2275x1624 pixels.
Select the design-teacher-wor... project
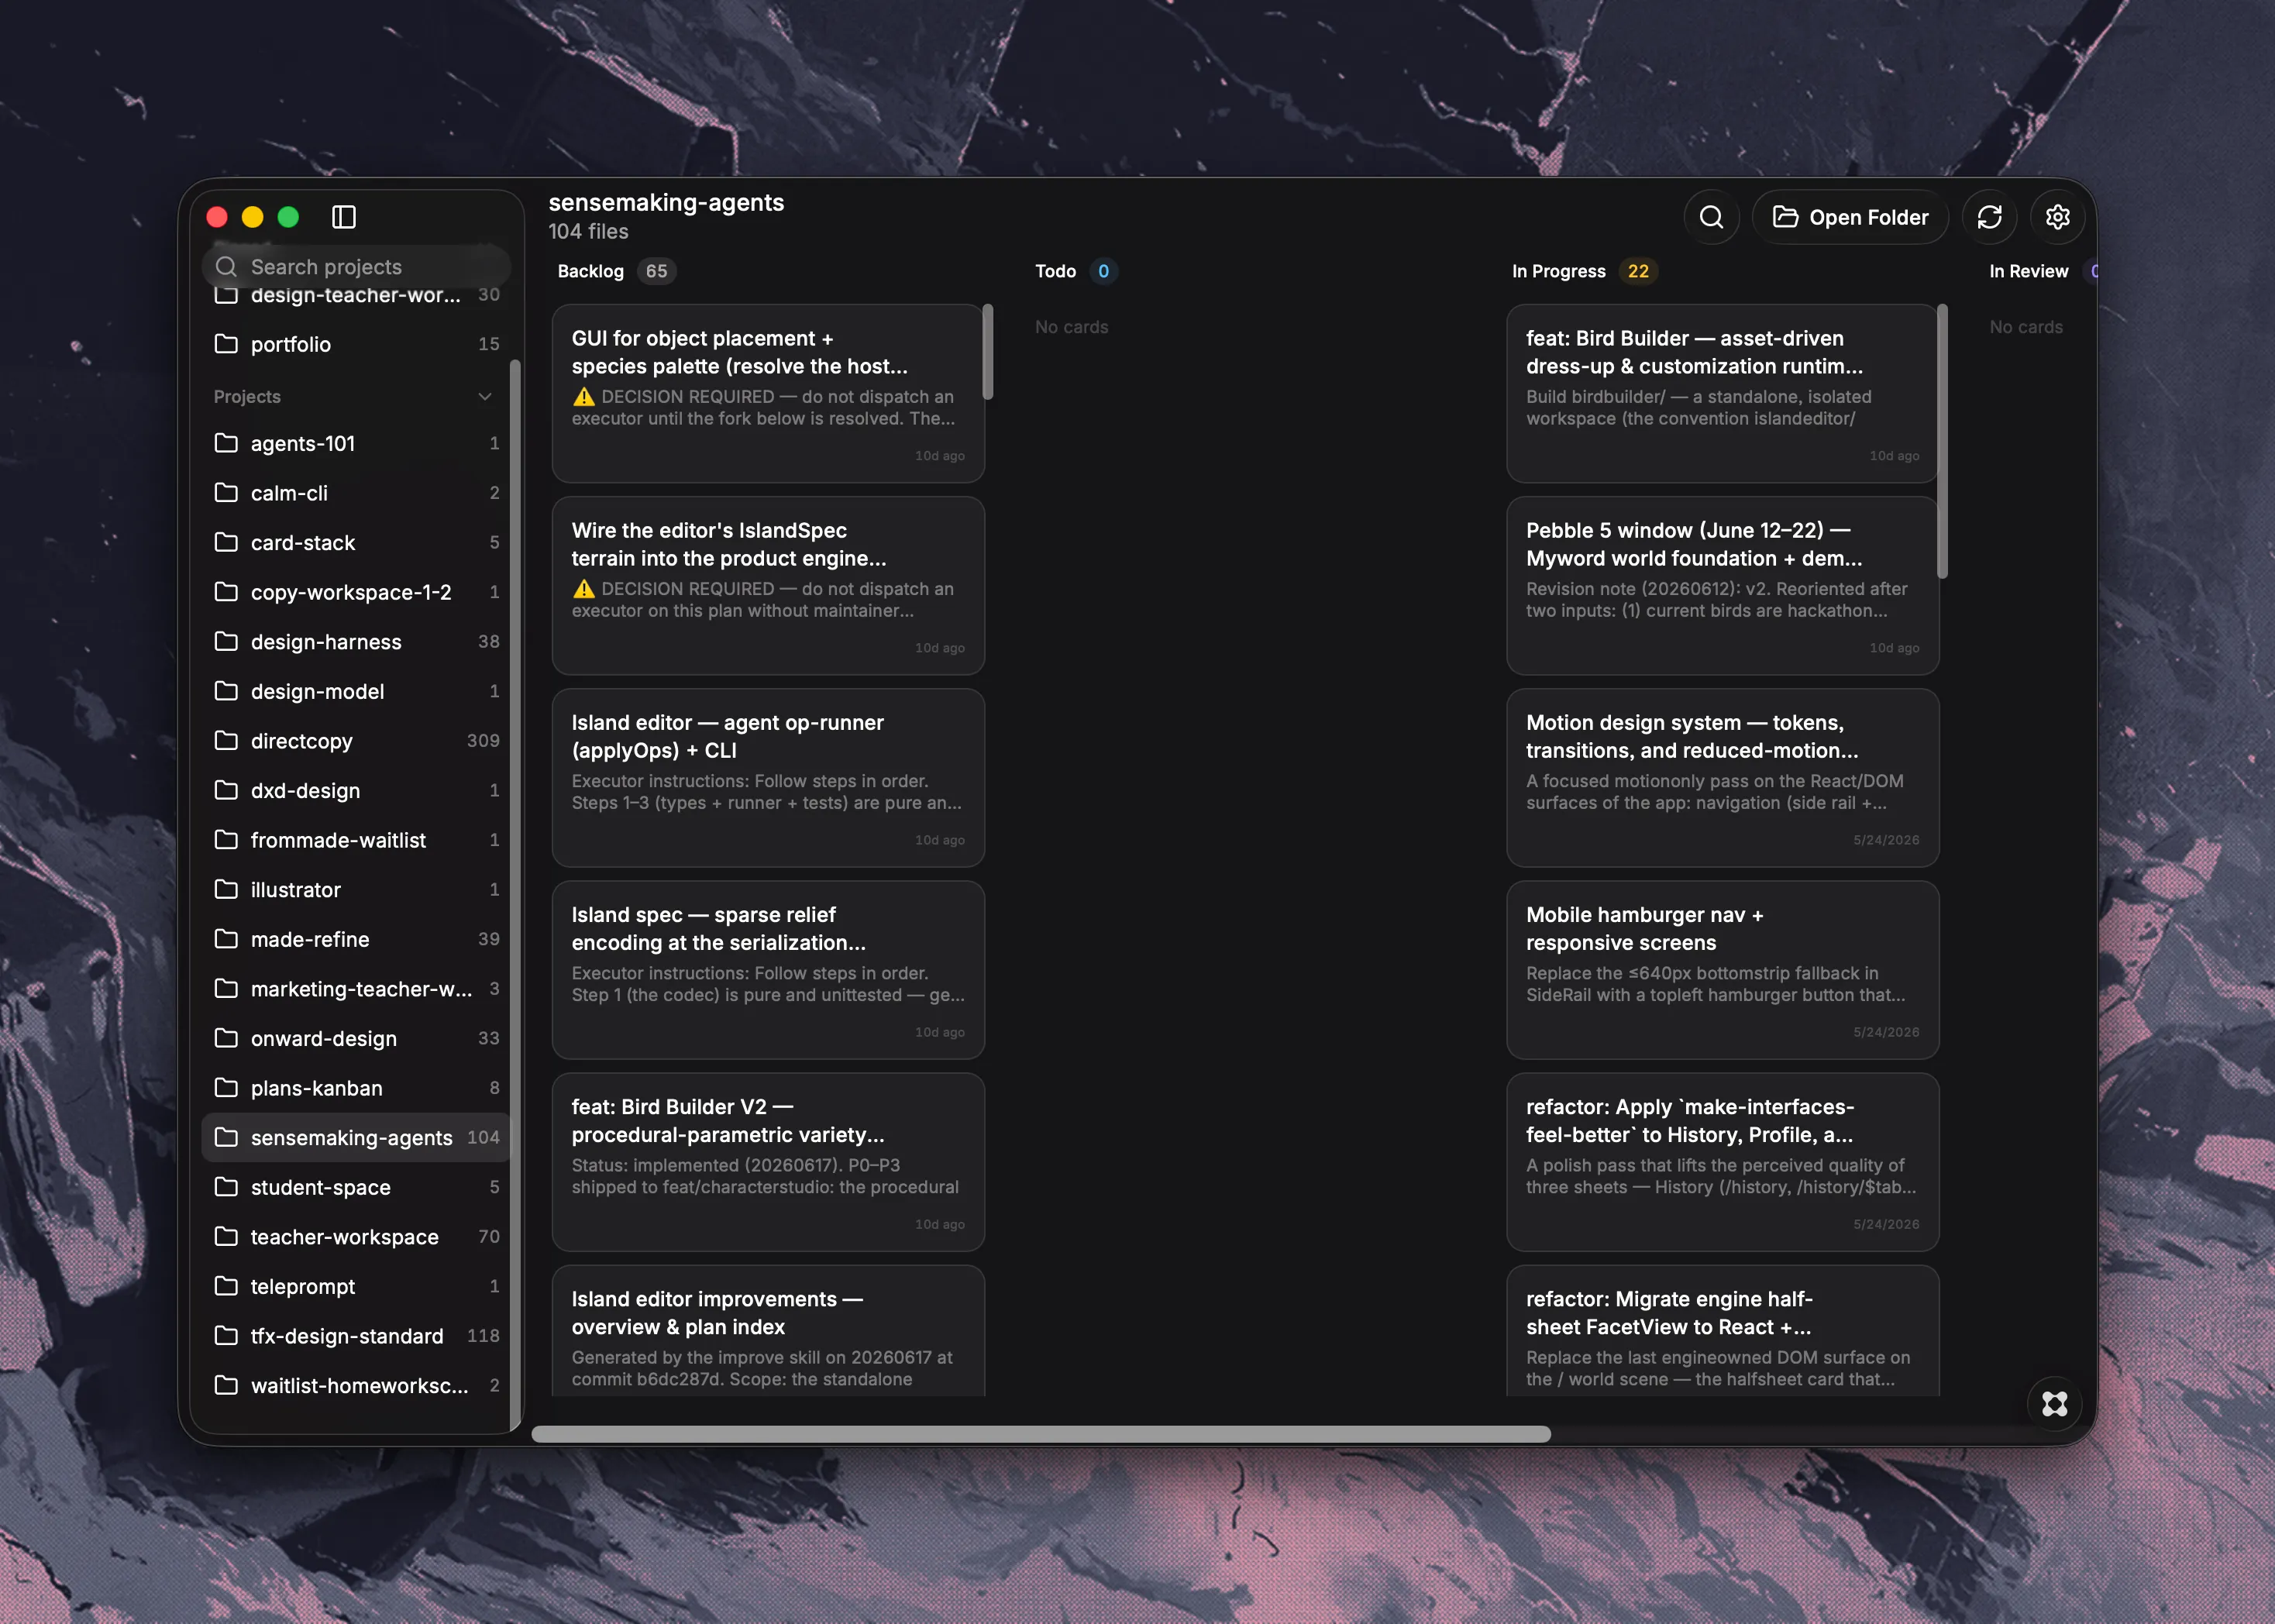tap(356, 296)
